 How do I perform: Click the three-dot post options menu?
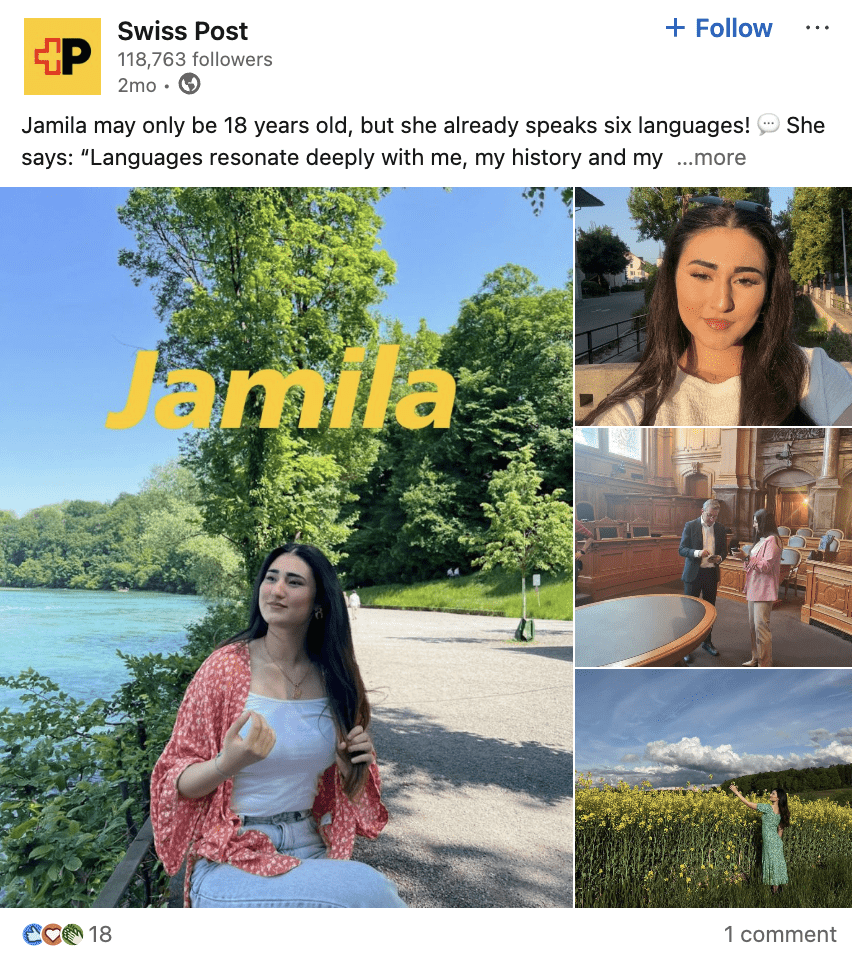(x=817, y=28)
